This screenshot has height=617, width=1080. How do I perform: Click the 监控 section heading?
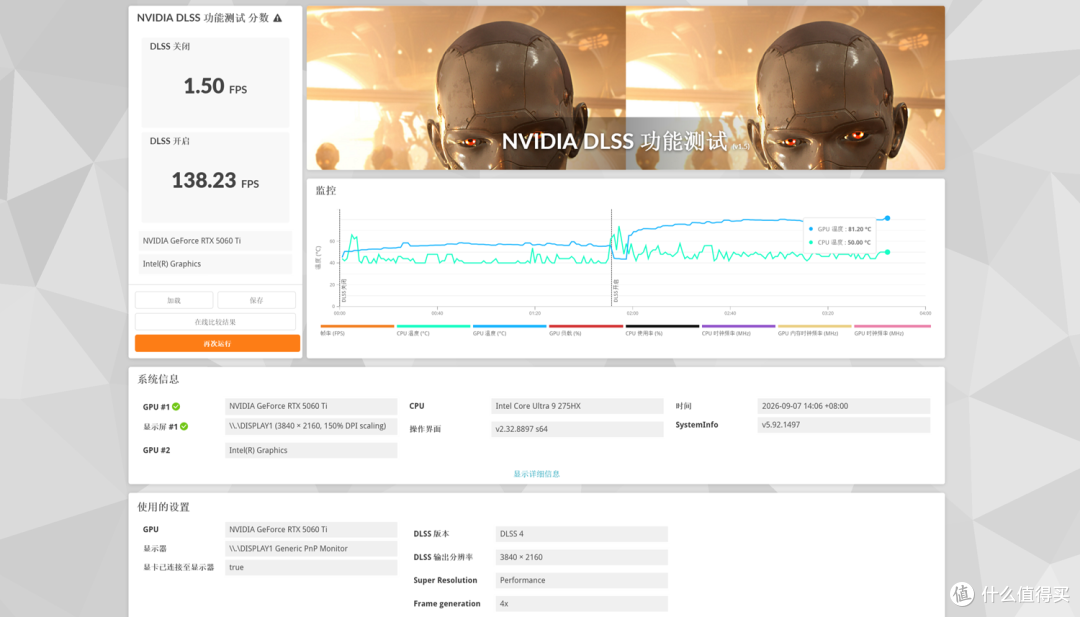point(326,191)
